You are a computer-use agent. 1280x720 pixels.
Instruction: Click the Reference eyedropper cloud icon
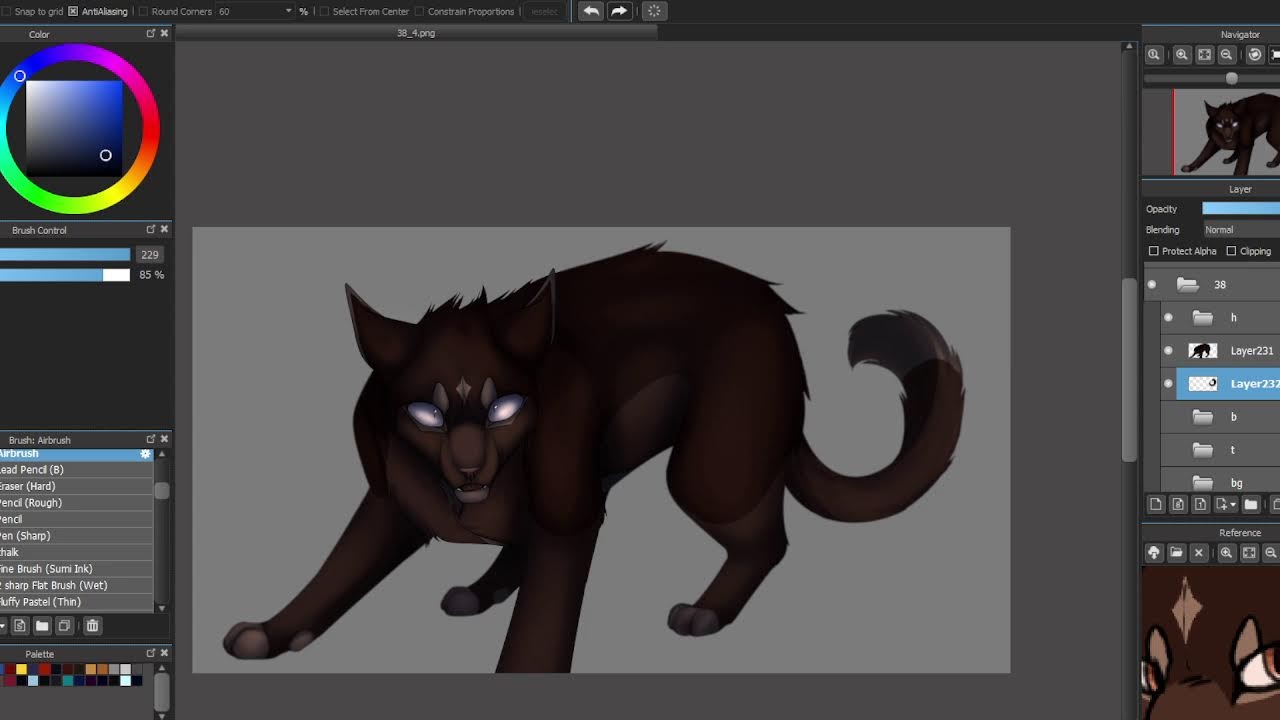coord(1154,553)
